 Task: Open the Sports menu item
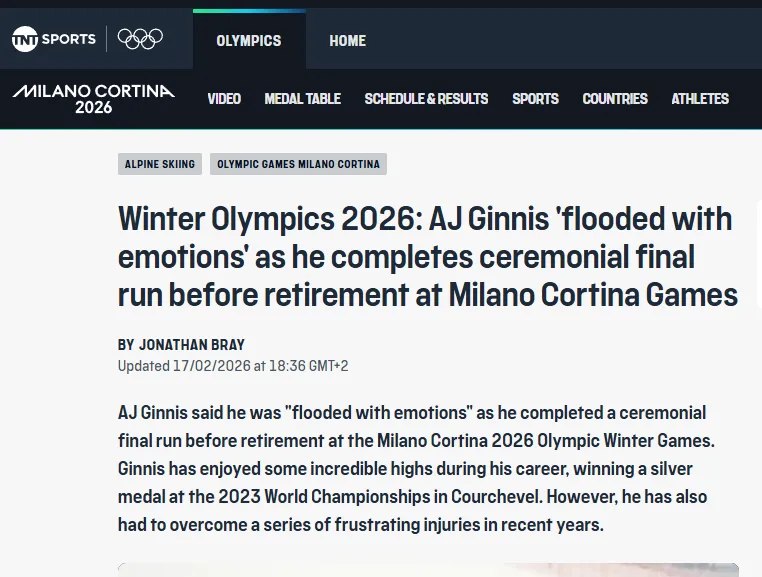pos(535,99)
